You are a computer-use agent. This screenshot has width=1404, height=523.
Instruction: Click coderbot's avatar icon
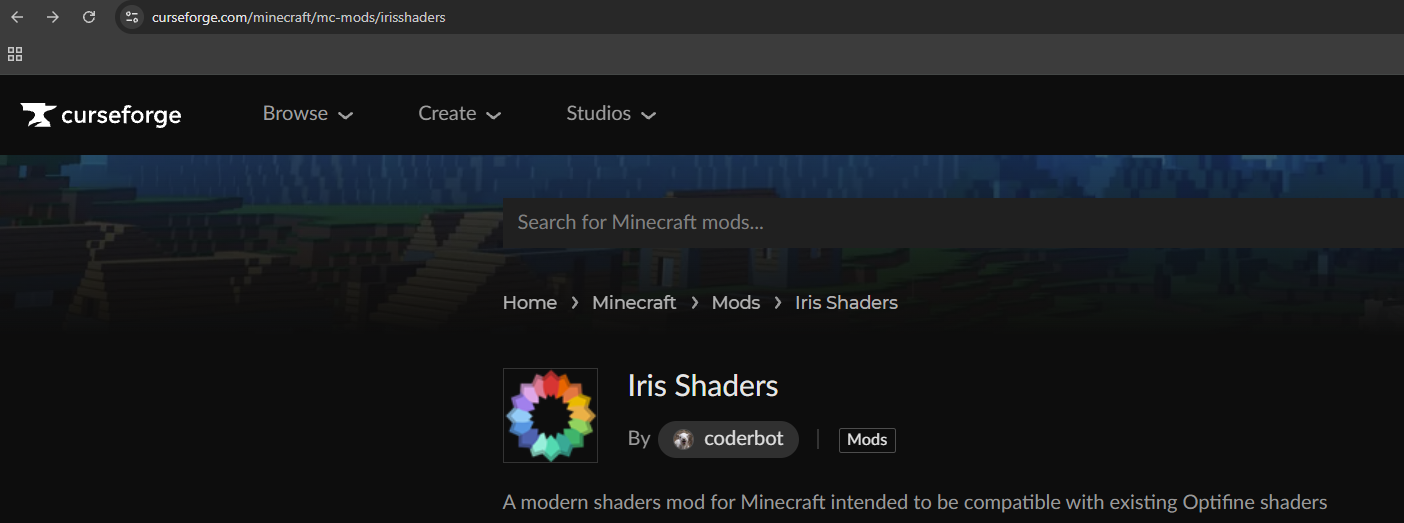tap(684, 439)
